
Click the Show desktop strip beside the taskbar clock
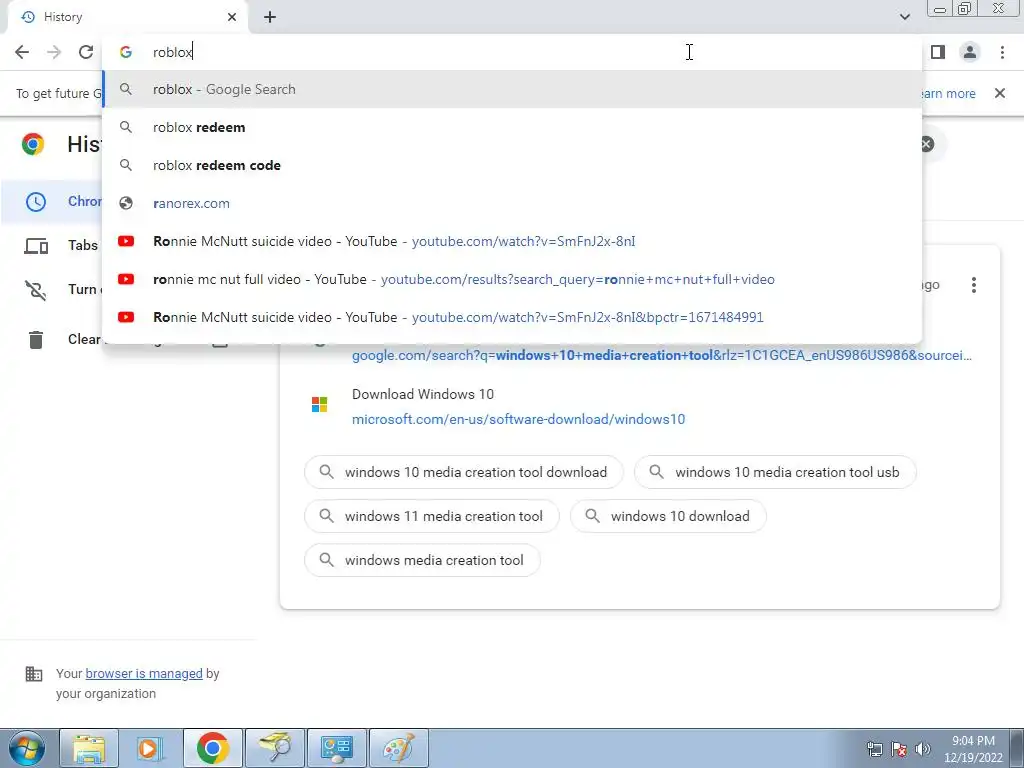pos(1017,748)
